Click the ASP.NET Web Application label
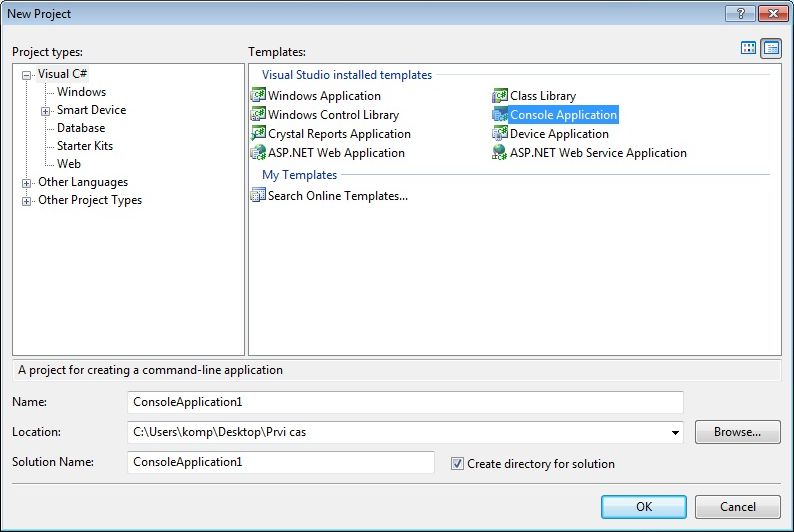794x532 pixels. 336,153
